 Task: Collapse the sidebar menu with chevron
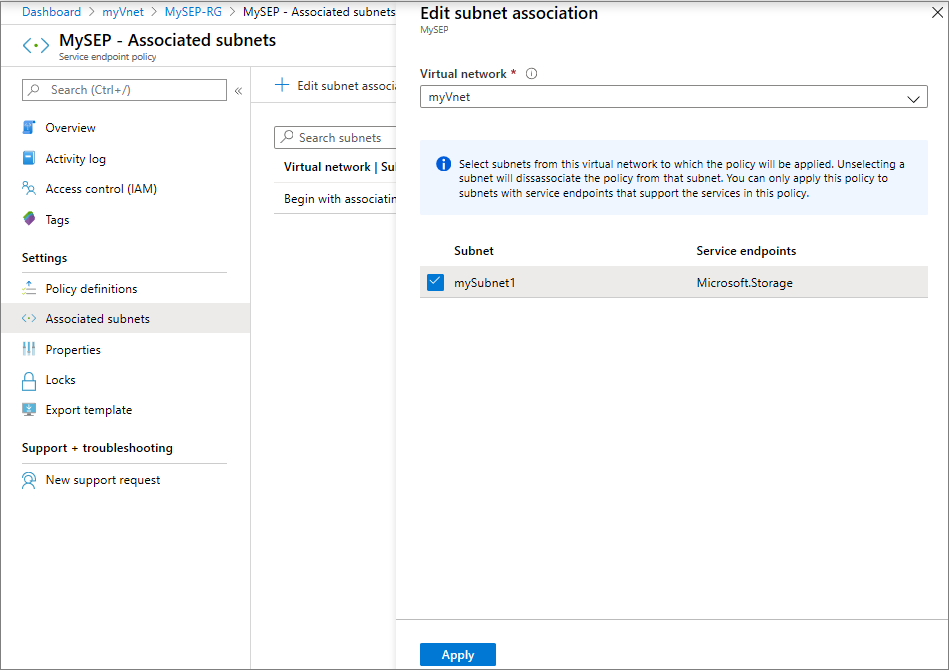click(238, 91)
